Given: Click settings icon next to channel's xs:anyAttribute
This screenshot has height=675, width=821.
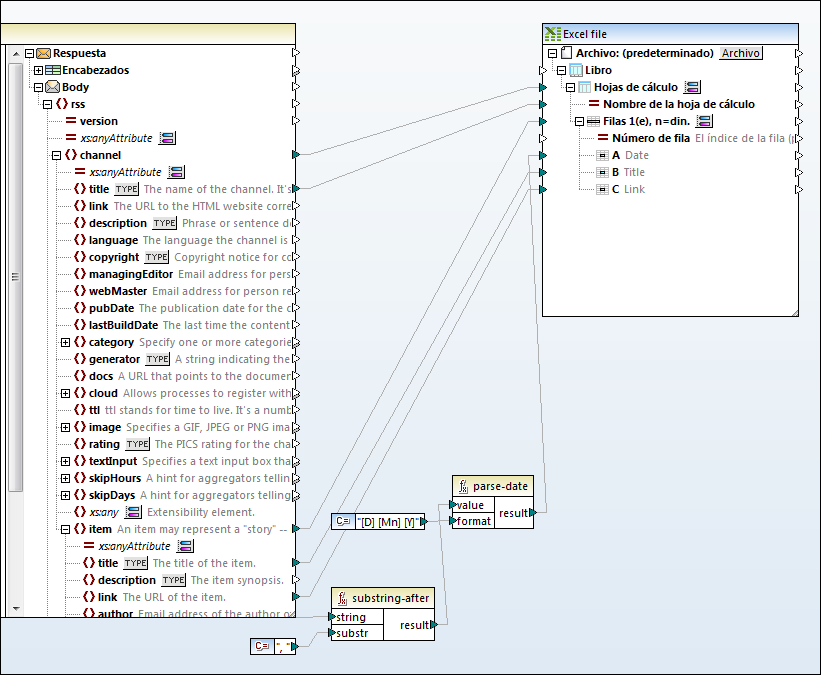Looking at the screenshot, I should point(176,171).
